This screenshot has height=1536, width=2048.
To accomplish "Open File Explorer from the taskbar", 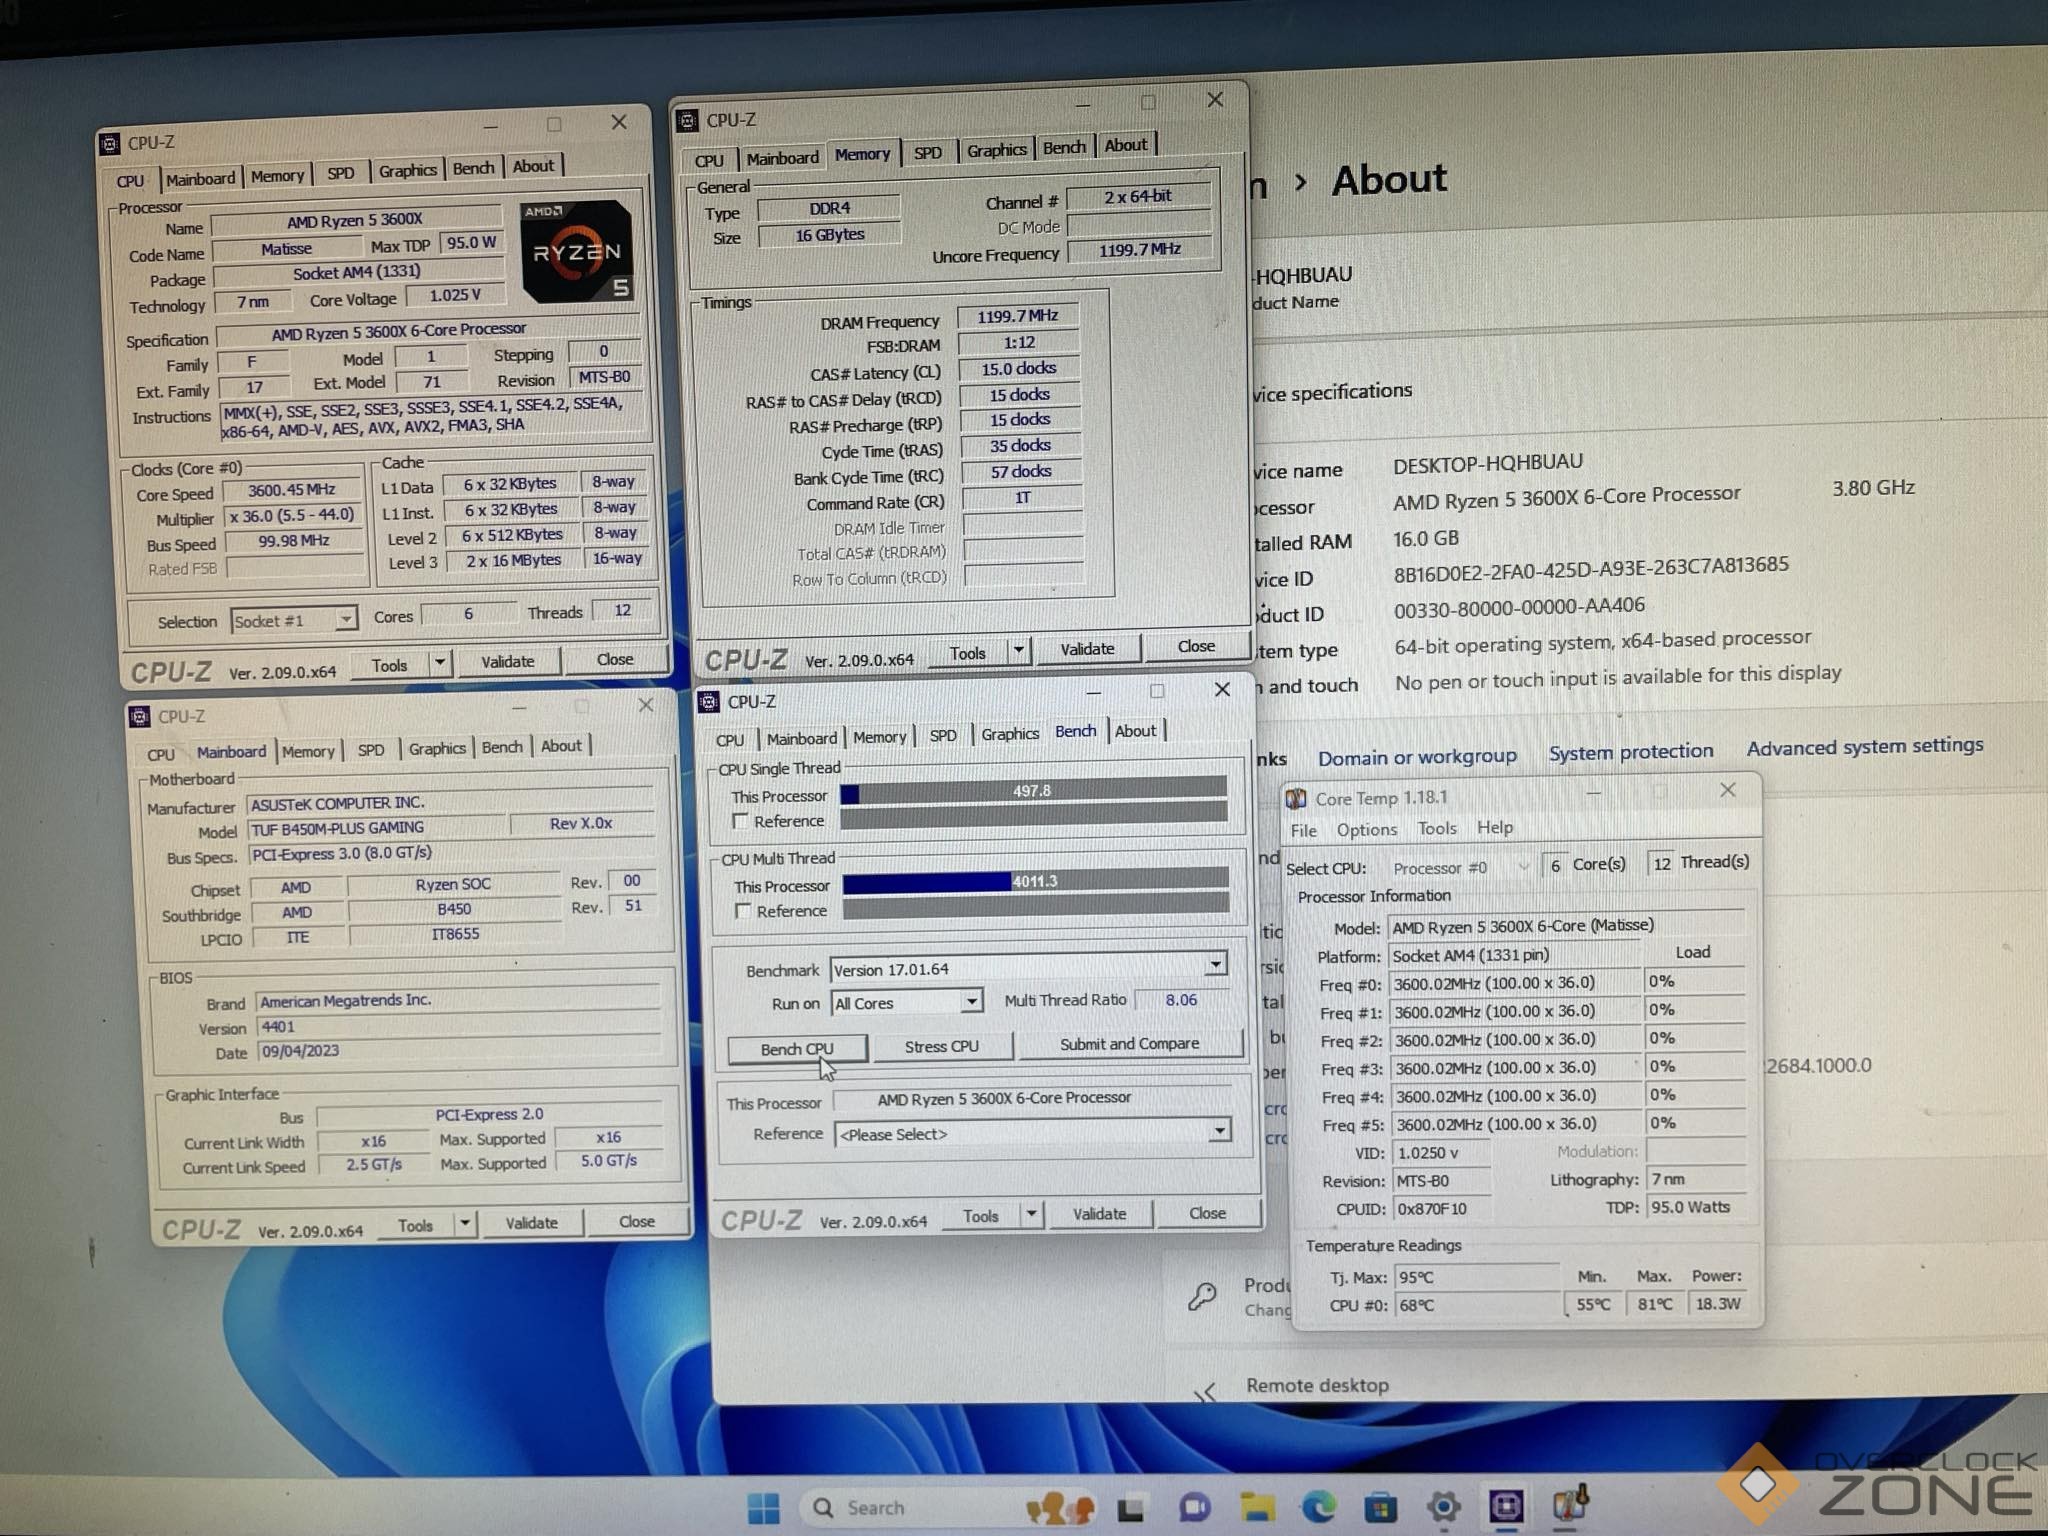I will [1257, 1507].
